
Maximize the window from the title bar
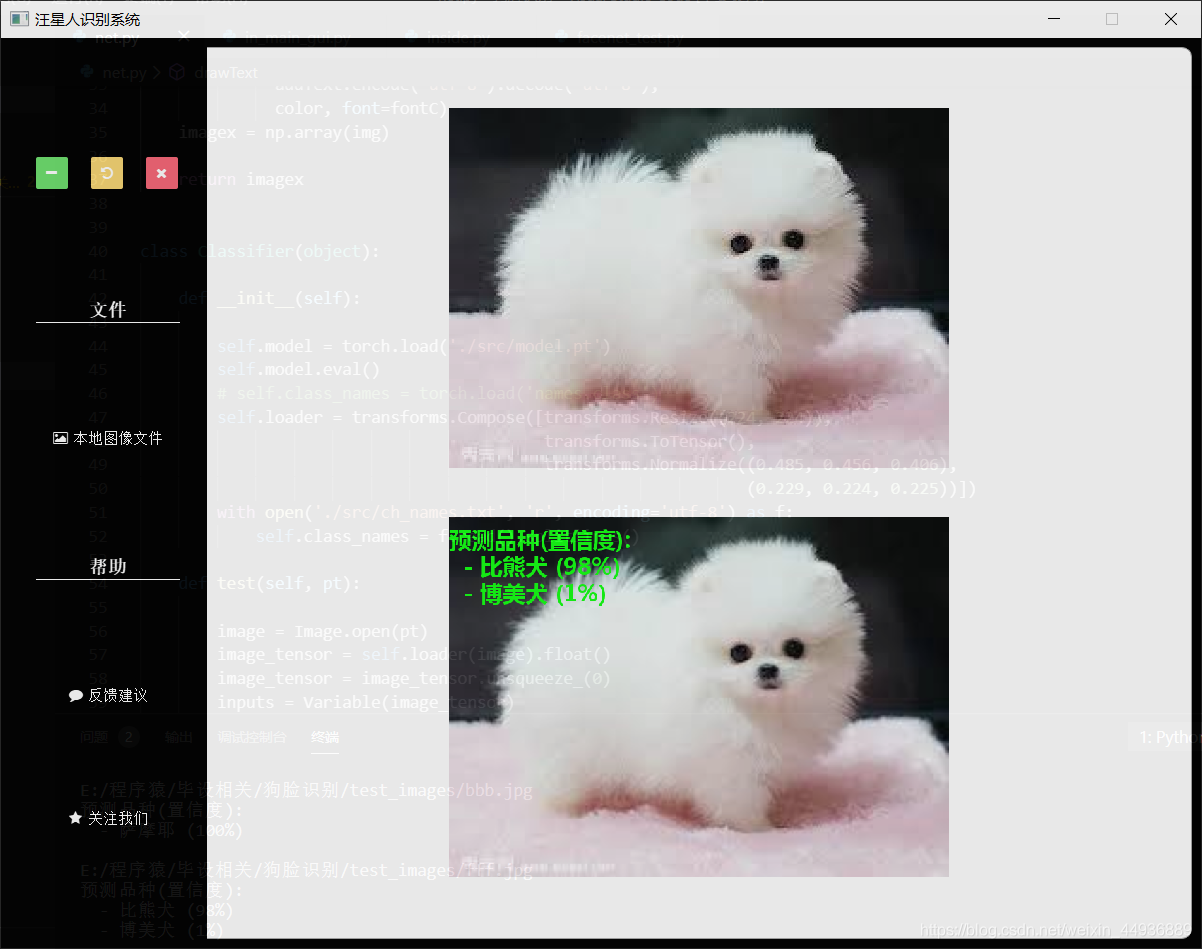[1112, 19]
